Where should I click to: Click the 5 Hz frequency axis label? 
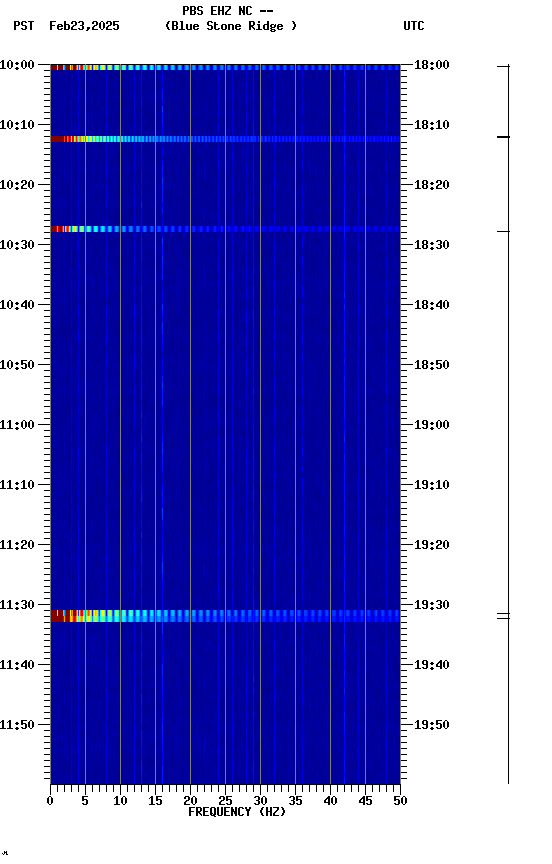(x=85, y=801)
